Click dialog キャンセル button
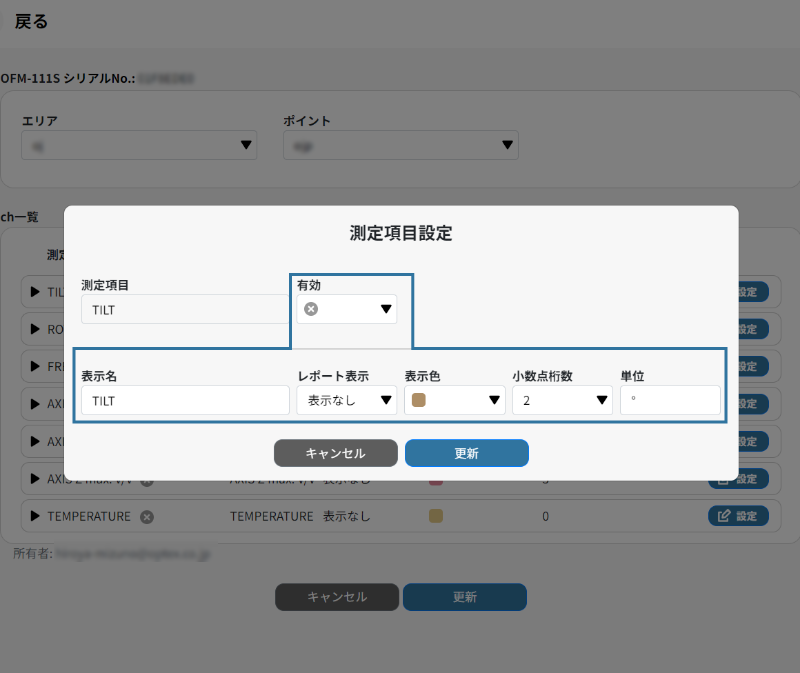 point(336,453)
